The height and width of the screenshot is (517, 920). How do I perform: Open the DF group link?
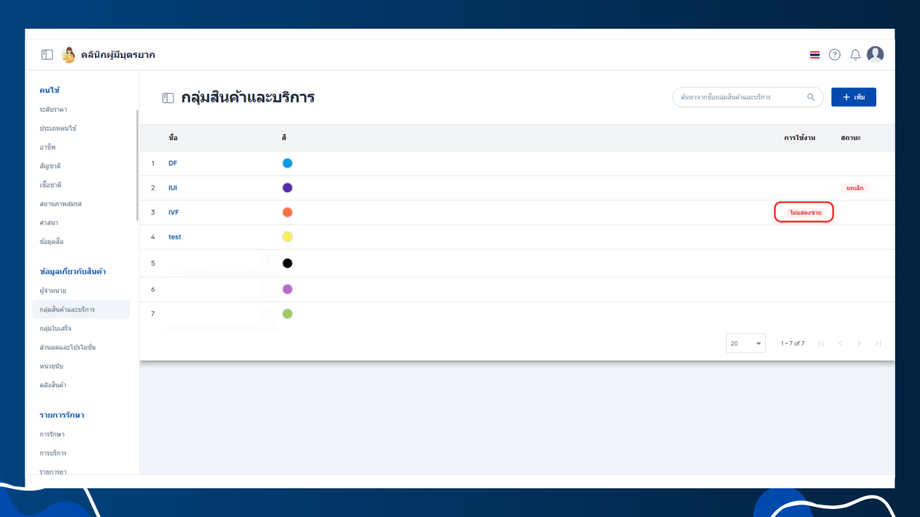click(172, 163)
